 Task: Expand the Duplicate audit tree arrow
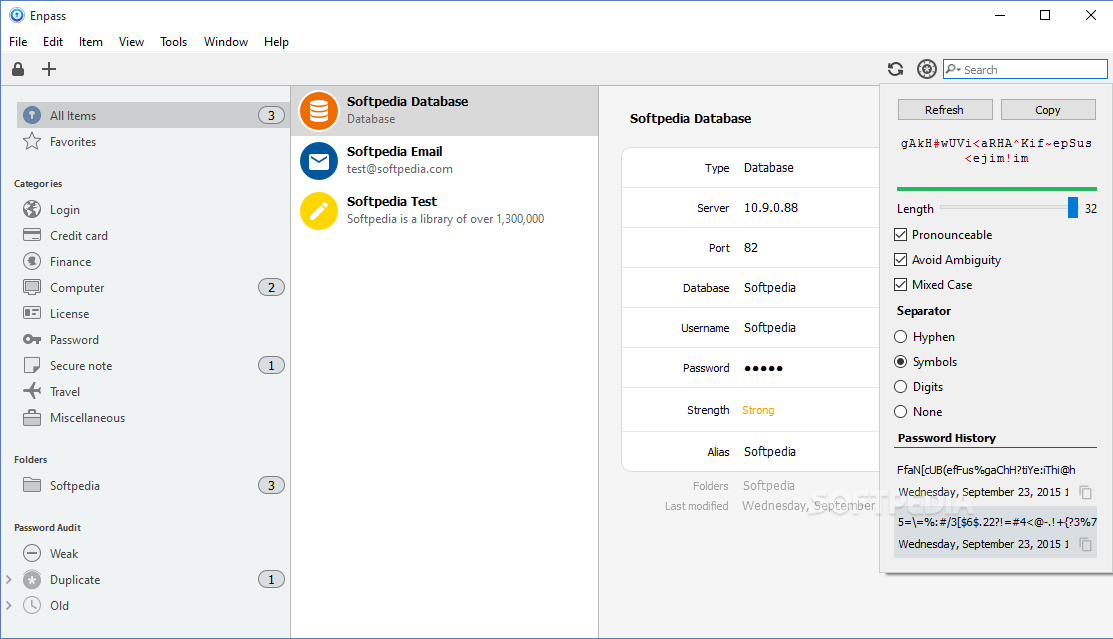(x=9, y=579)
